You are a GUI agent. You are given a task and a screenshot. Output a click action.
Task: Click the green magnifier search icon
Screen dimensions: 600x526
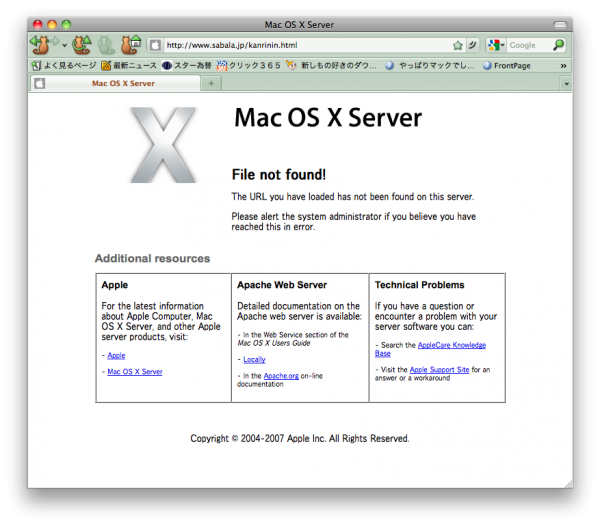558,45
